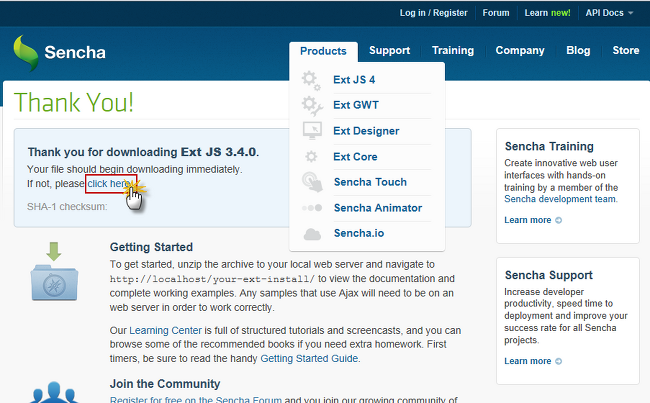
Task: Click the SHA-1 checksum label
Action: pyautogui.click(x=67, y=206)
